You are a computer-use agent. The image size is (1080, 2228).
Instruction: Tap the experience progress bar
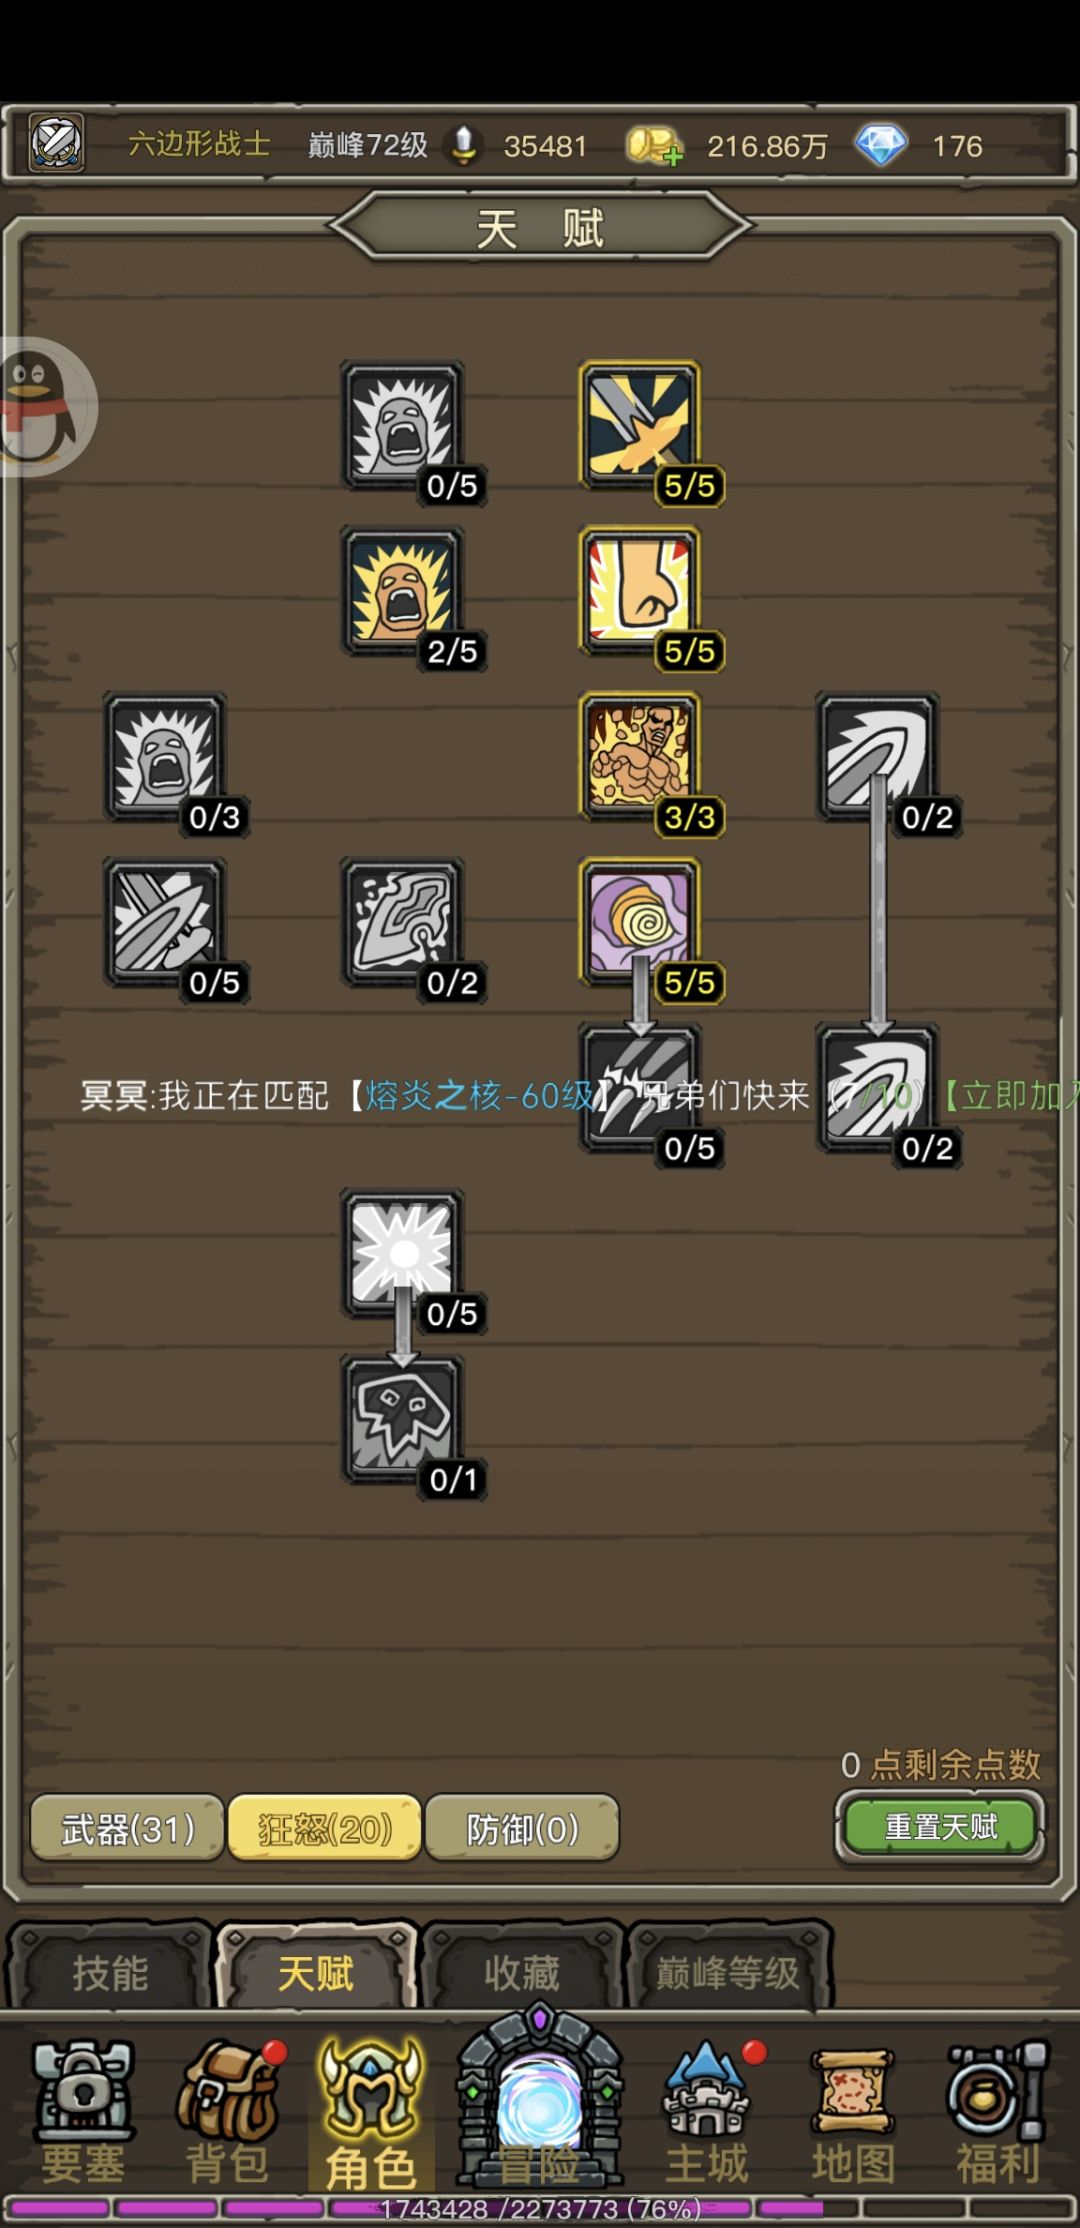pyautogui.click(x=540, y=2208)
